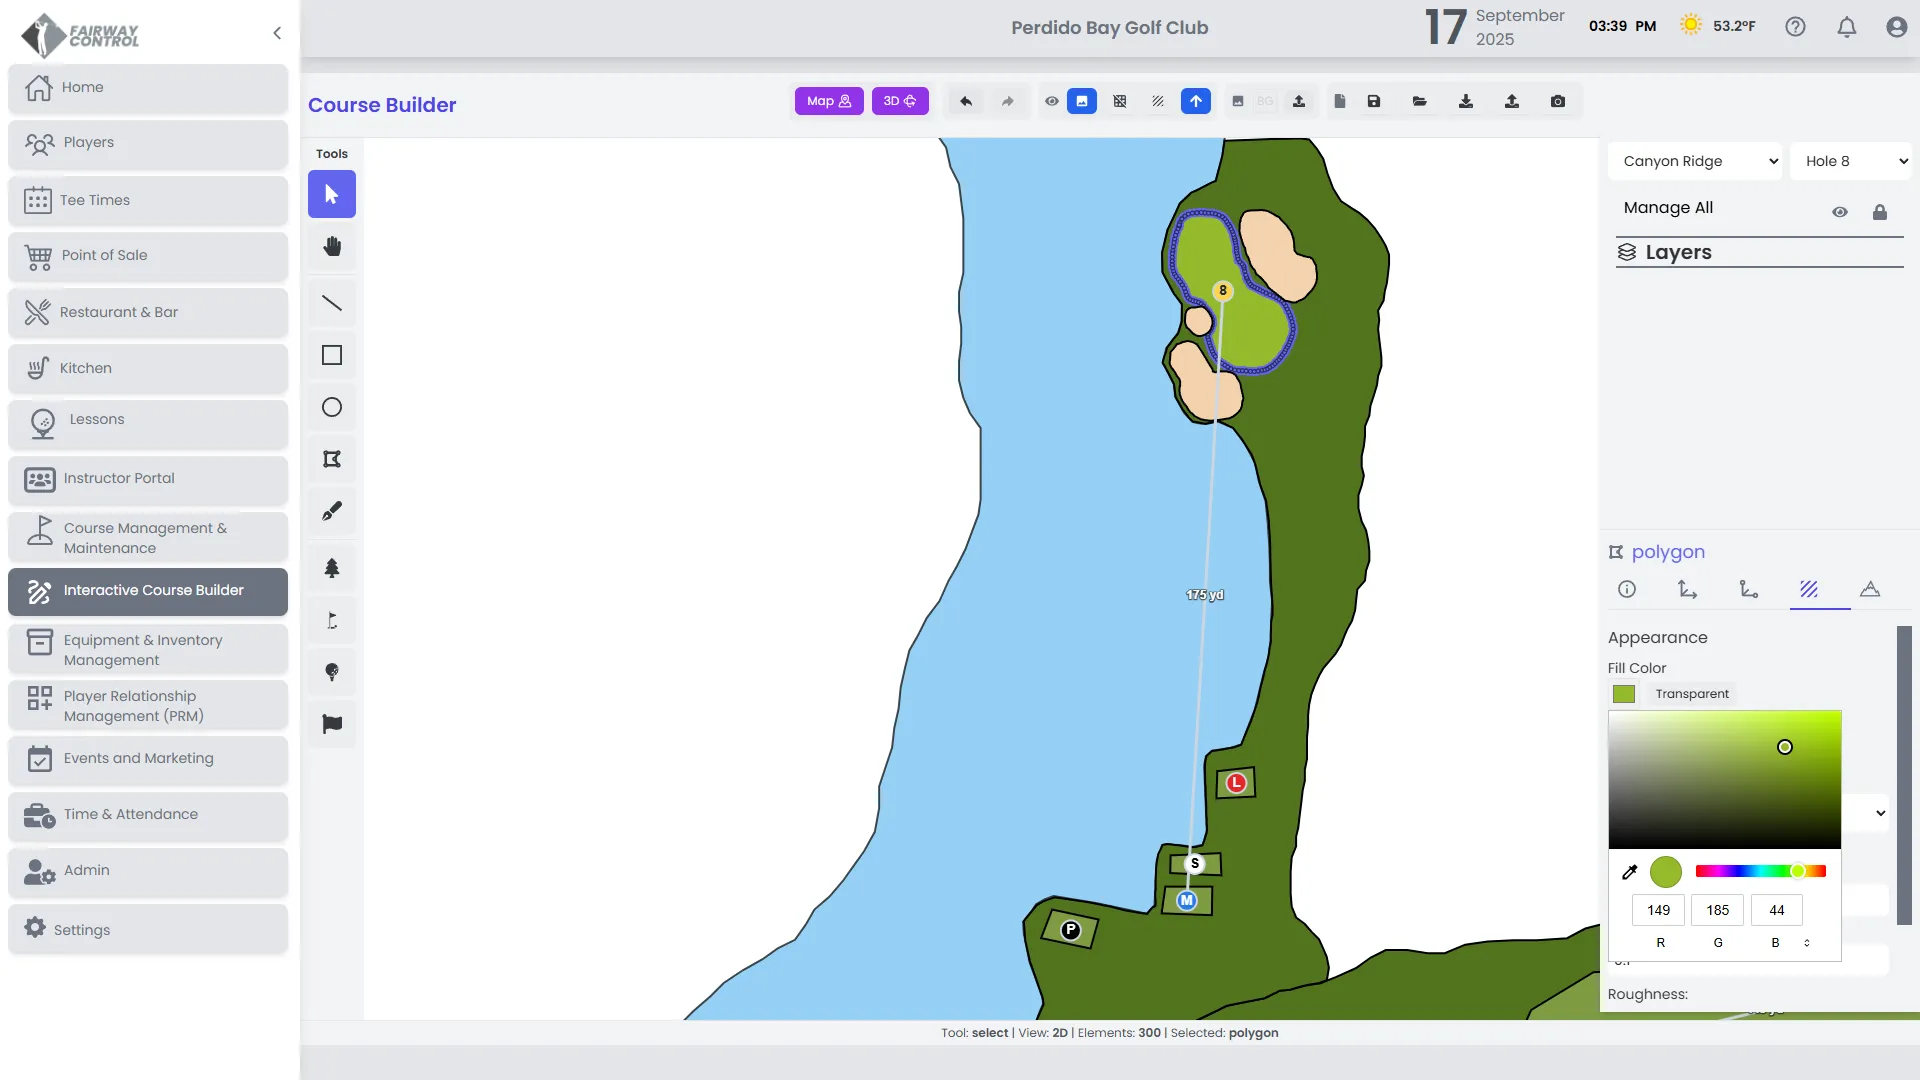
Task: Switch to the polygon info tab
Action: (x=1627, y=589)
